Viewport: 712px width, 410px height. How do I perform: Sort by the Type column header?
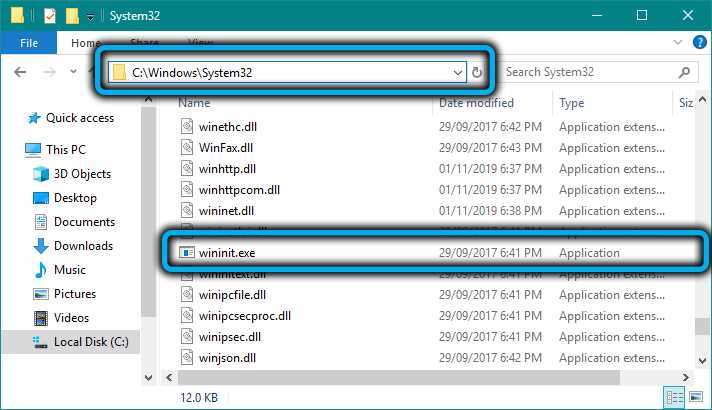571,103
